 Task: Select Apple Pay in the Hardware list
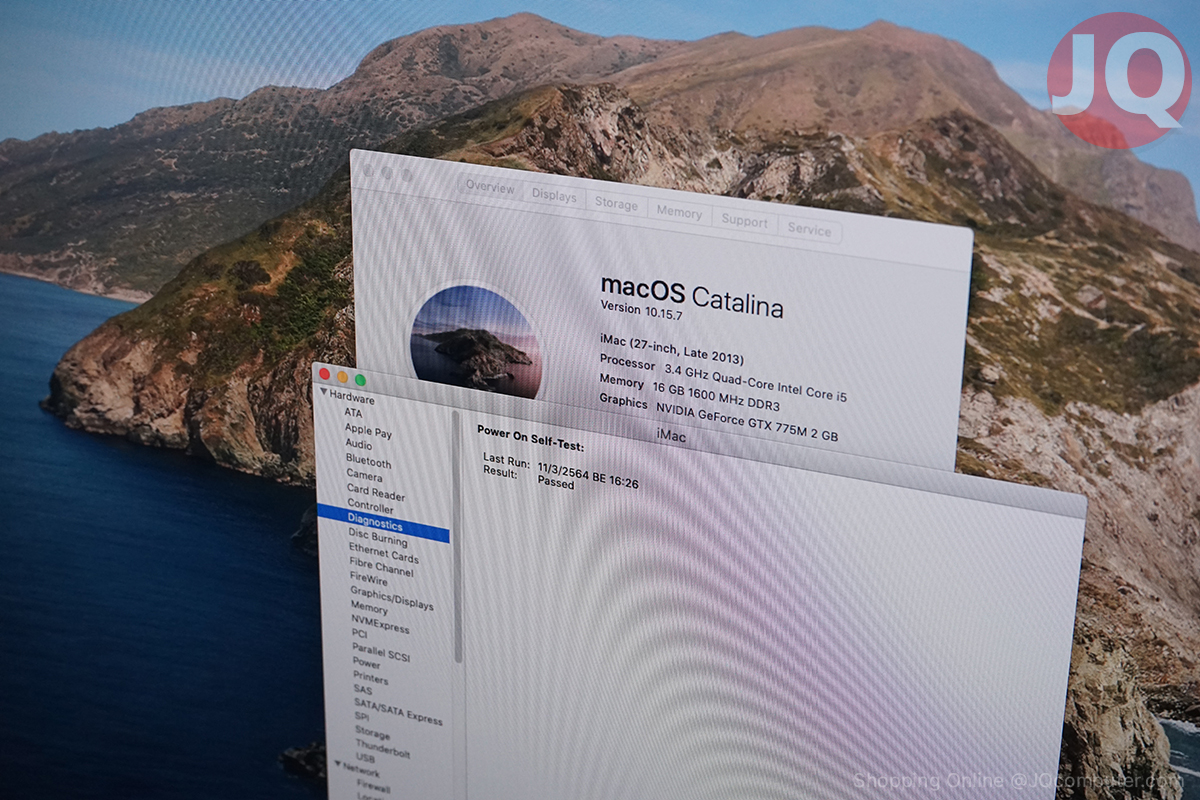pos(368,431)
